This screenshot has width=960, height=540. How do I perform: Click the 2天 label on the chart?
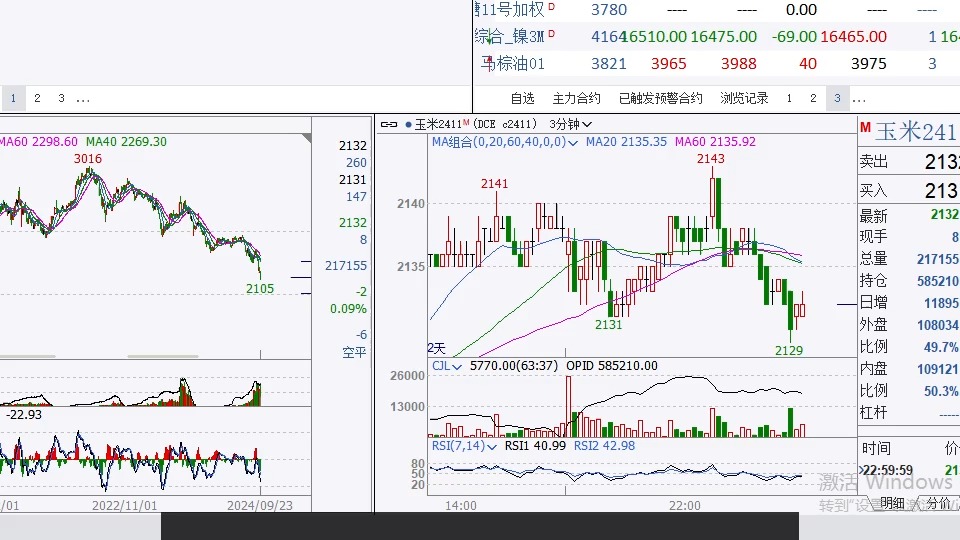point(437,347)
